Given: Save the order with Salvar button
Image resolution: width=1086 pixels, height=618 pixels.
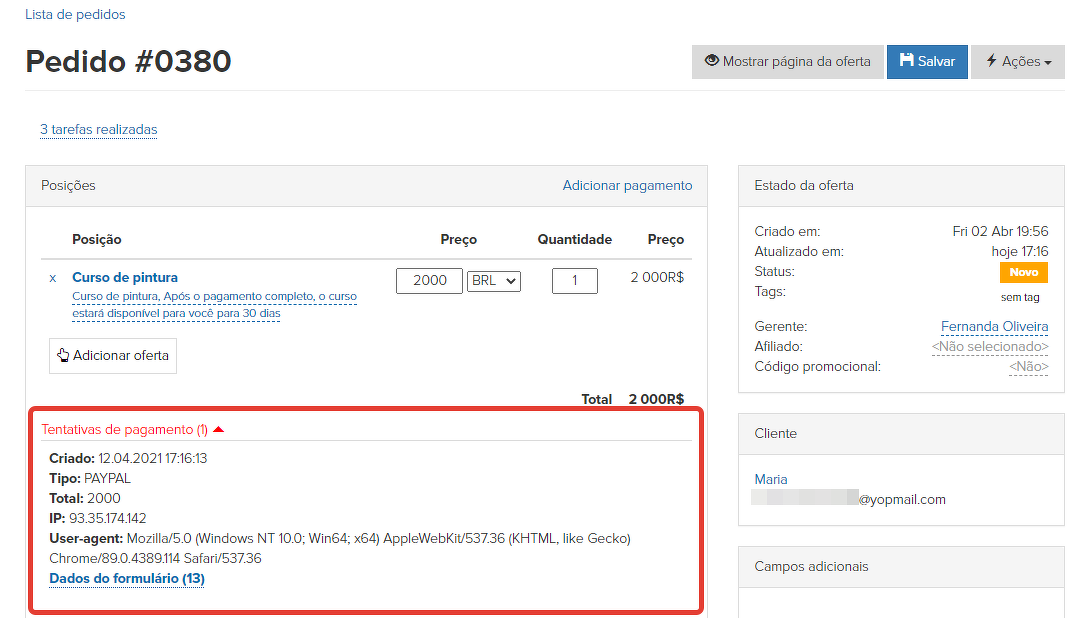Looking at the screenshot, I should pyautogui.click(x=926, y=61).
